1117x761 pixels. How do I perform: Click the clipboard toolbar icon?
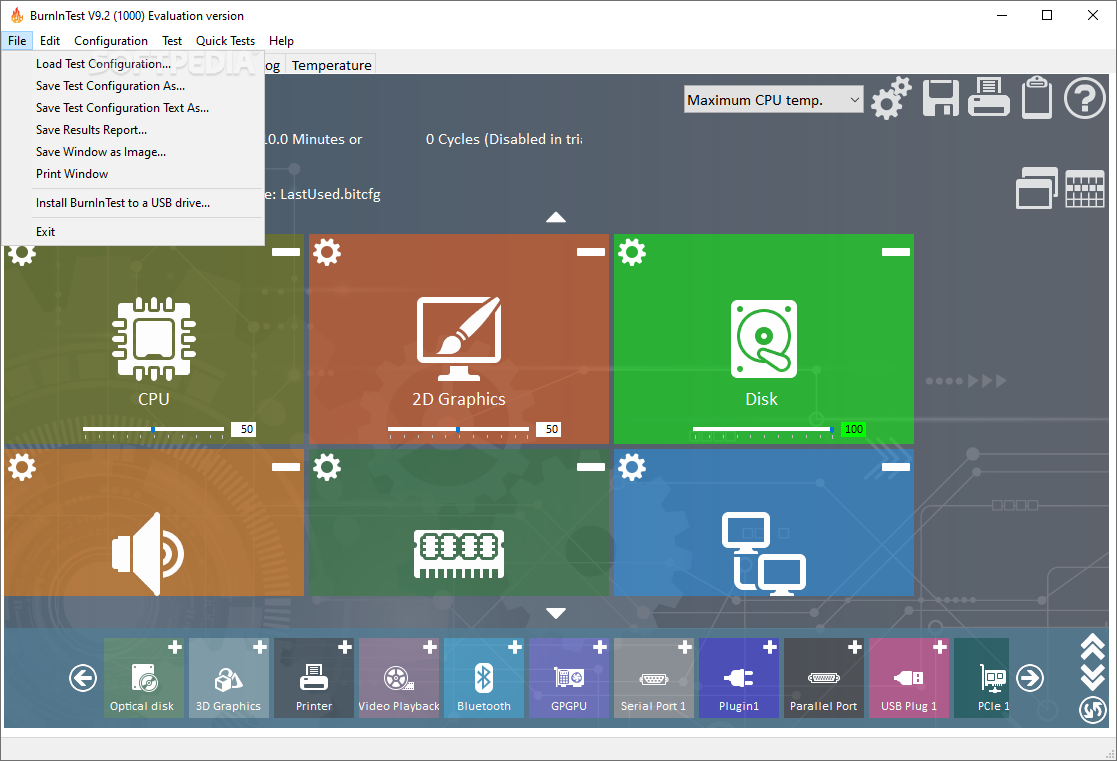1037,98
